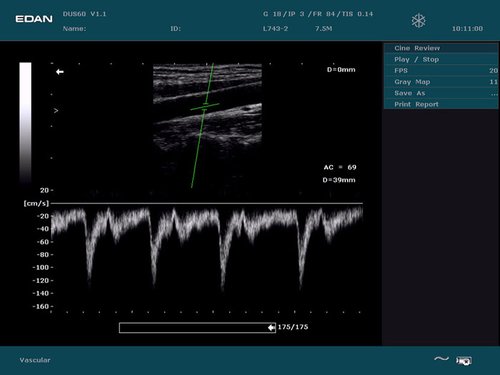The width and height of the screenshot is (500, 375).
Task: Click the white left arrow near image top
Action: (x=60, y=72)
